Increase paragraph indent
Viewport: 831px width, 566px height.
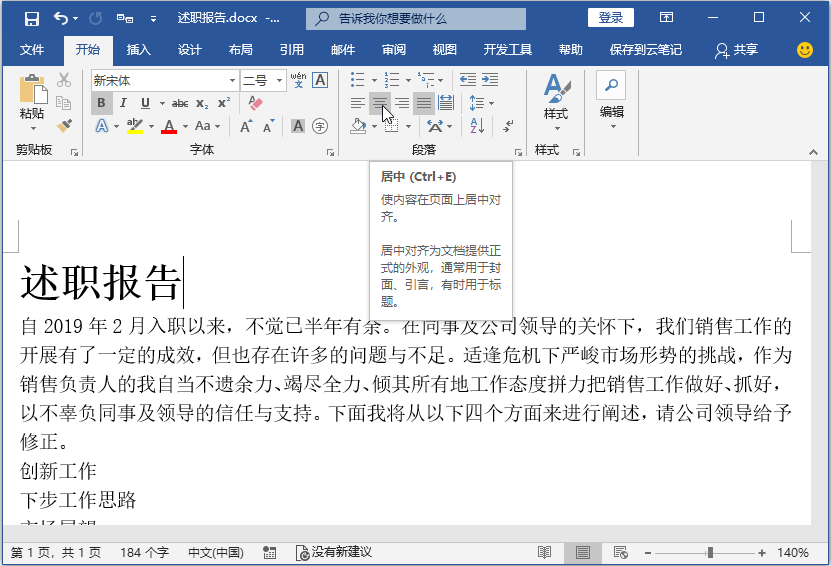490,80
